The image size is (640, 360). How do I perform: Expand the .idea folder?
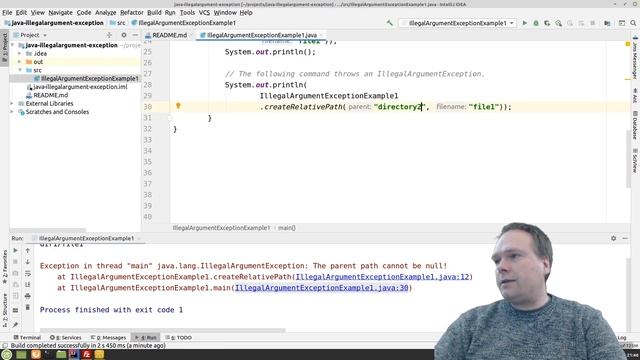point(20,53)
